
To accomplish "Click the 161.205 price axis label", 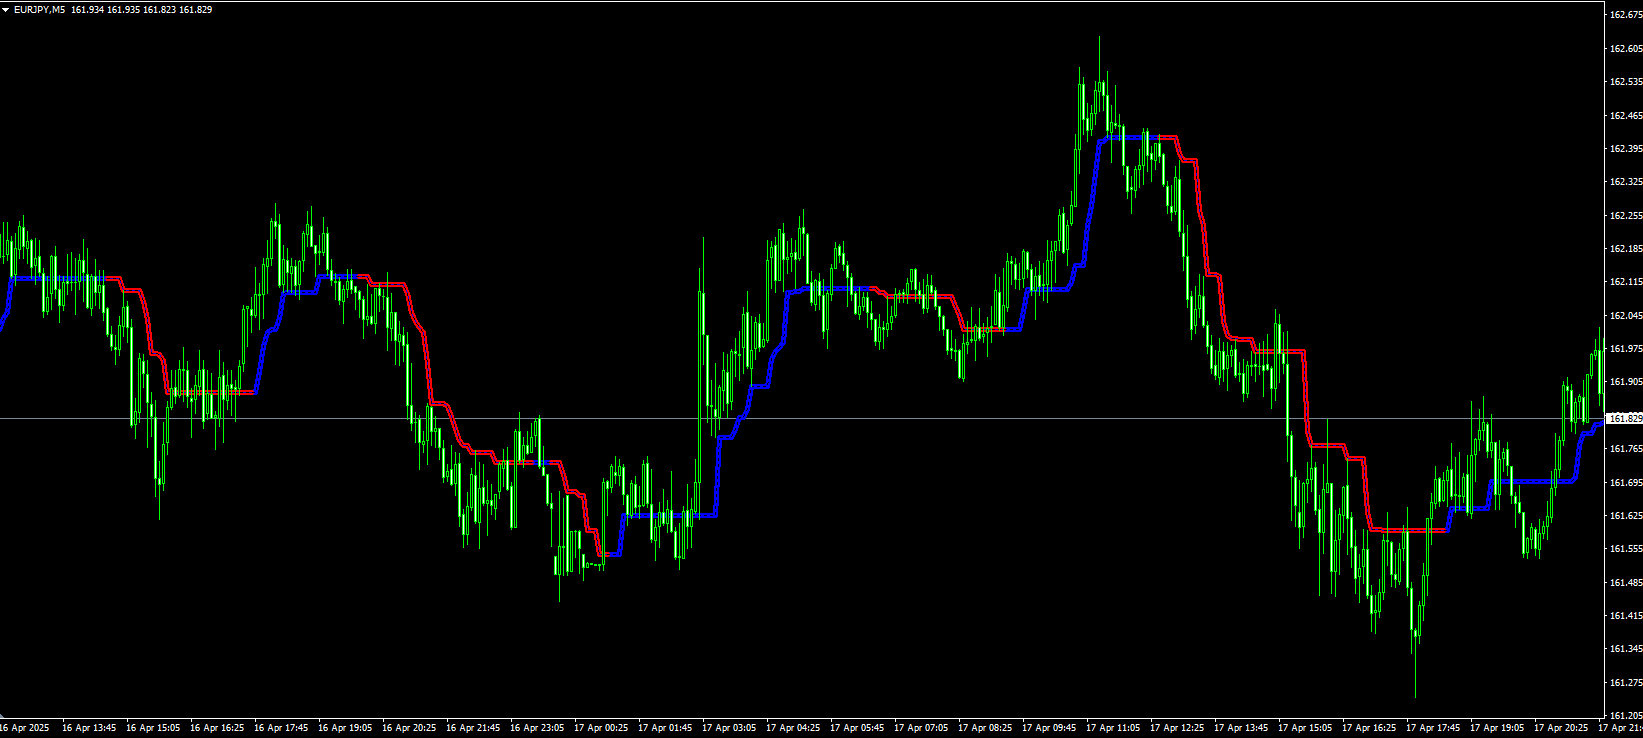I will pos(1625,715).
